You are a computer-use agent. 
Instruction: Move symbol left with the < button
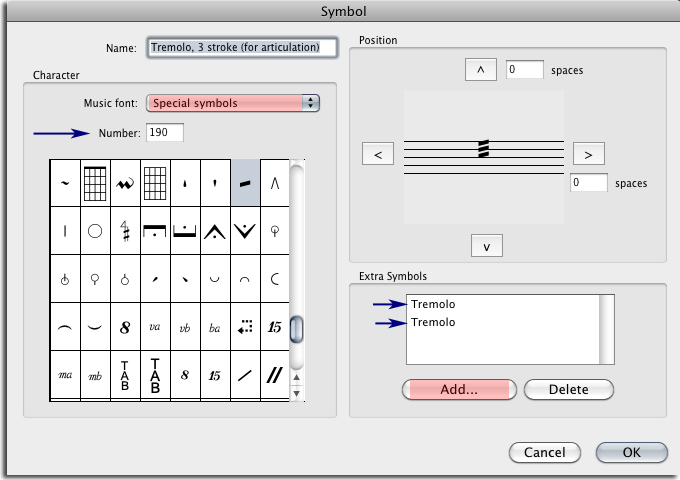(x=378, y=154)
